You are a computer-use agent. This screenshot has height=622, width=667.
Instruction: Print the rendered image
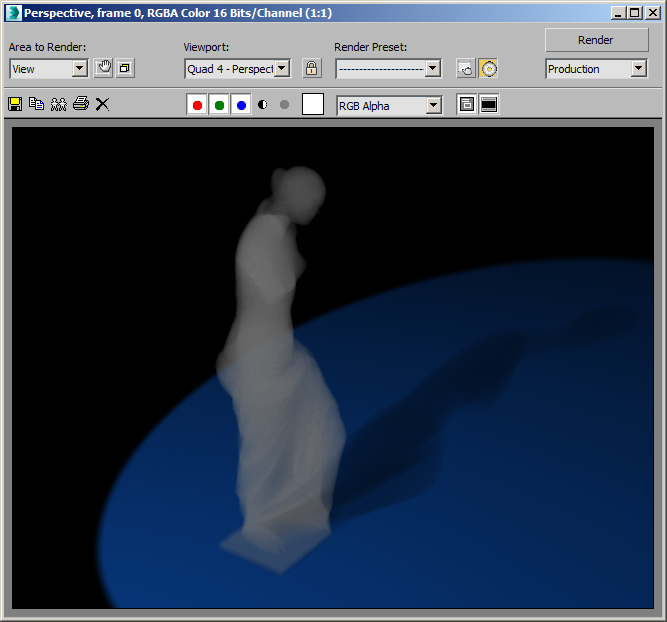pos(81,104)
